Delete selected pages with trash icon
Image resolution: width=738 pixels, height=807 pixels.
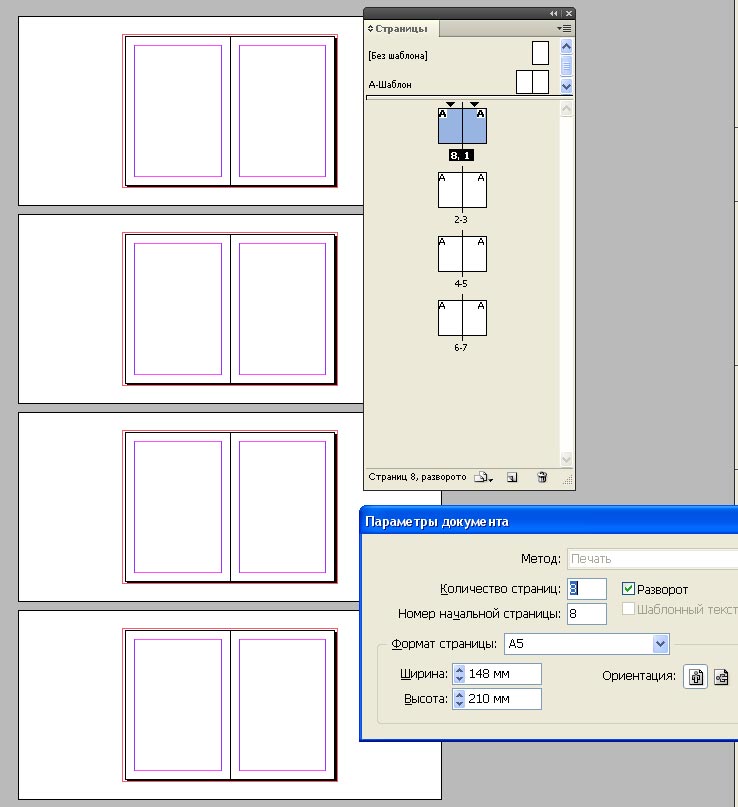[x=542, y=477]
